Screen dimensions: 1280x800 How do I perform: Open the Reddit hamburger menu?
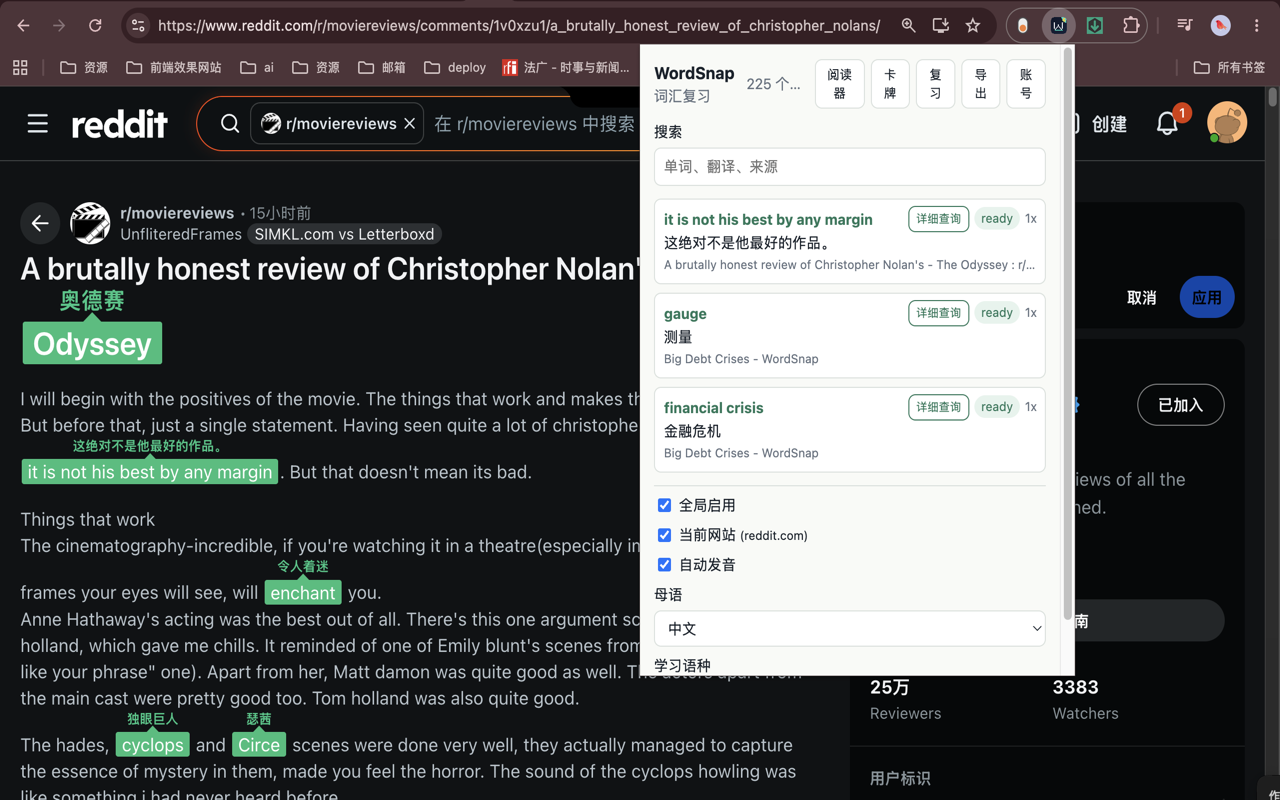(38, 124)
